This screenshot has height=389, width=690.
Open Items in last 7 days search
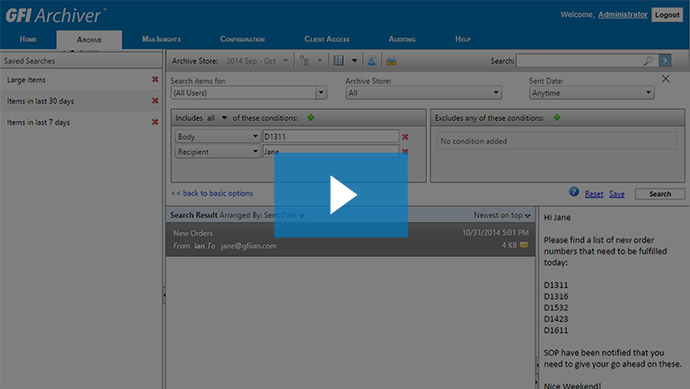click(38, 122)
